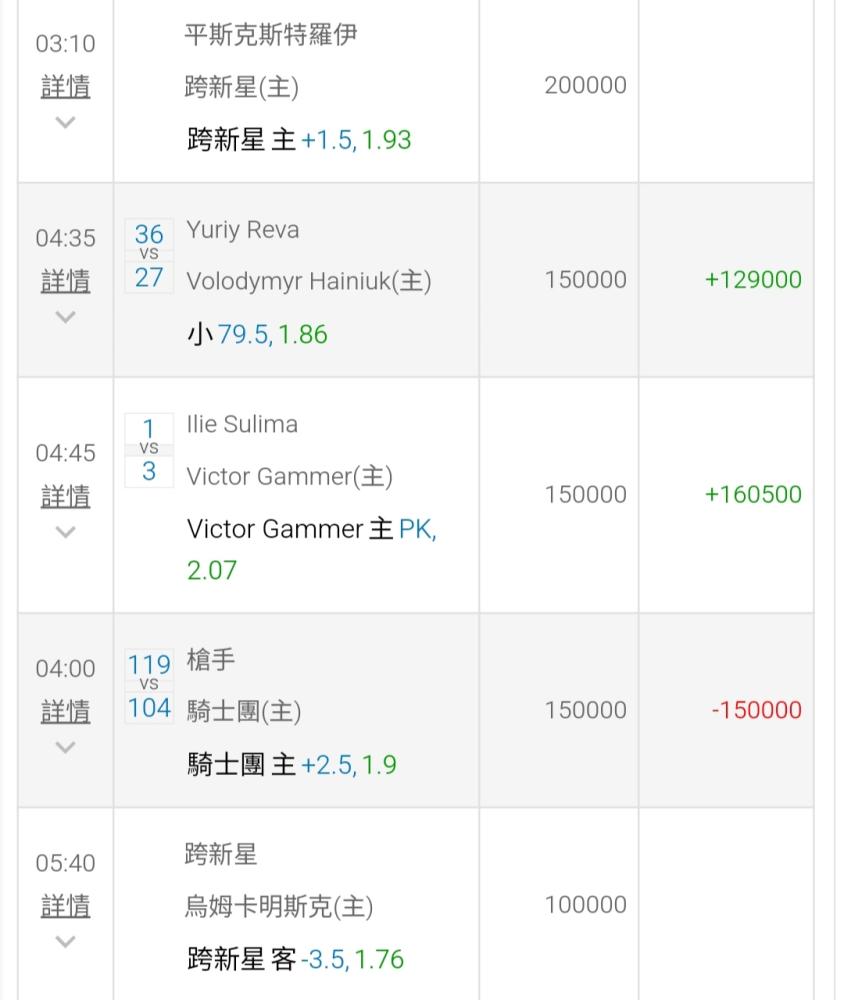Image resolution: width=844 pixels, height=1000 pixels.
Task: Expand the chevron under the 05:40 row
Action: point(66,941)
